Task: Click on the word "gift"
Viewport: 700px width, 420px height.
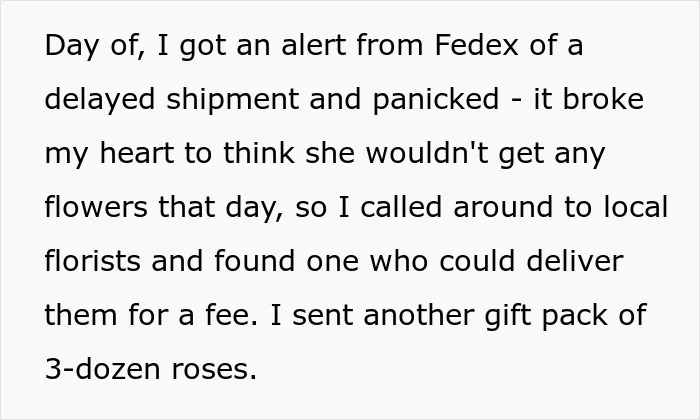Action: [x=508, y=317]
